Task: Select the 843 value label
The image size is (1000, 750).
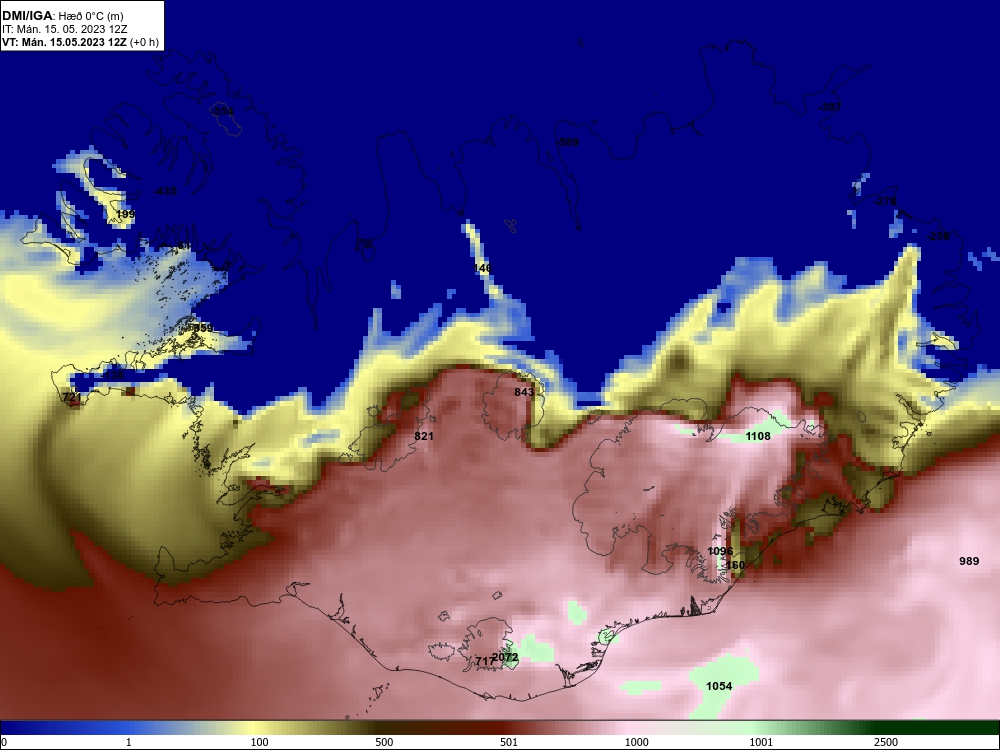Action: click(x=524, y=392)
